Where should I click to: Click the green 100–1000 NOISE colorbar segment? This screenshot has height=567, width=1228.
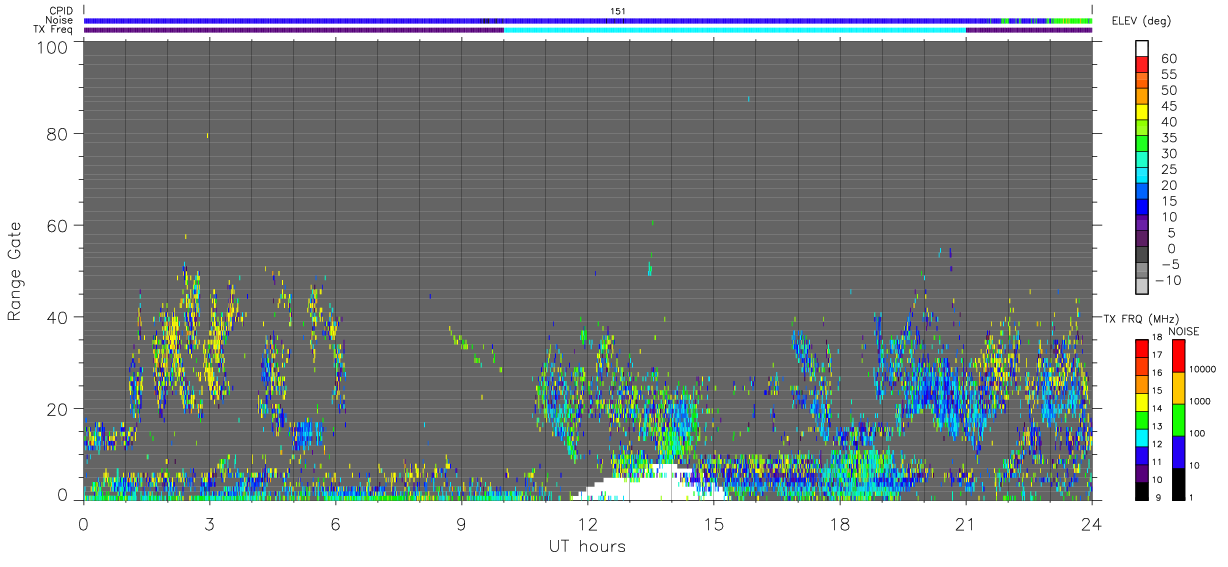point(1177,420)
